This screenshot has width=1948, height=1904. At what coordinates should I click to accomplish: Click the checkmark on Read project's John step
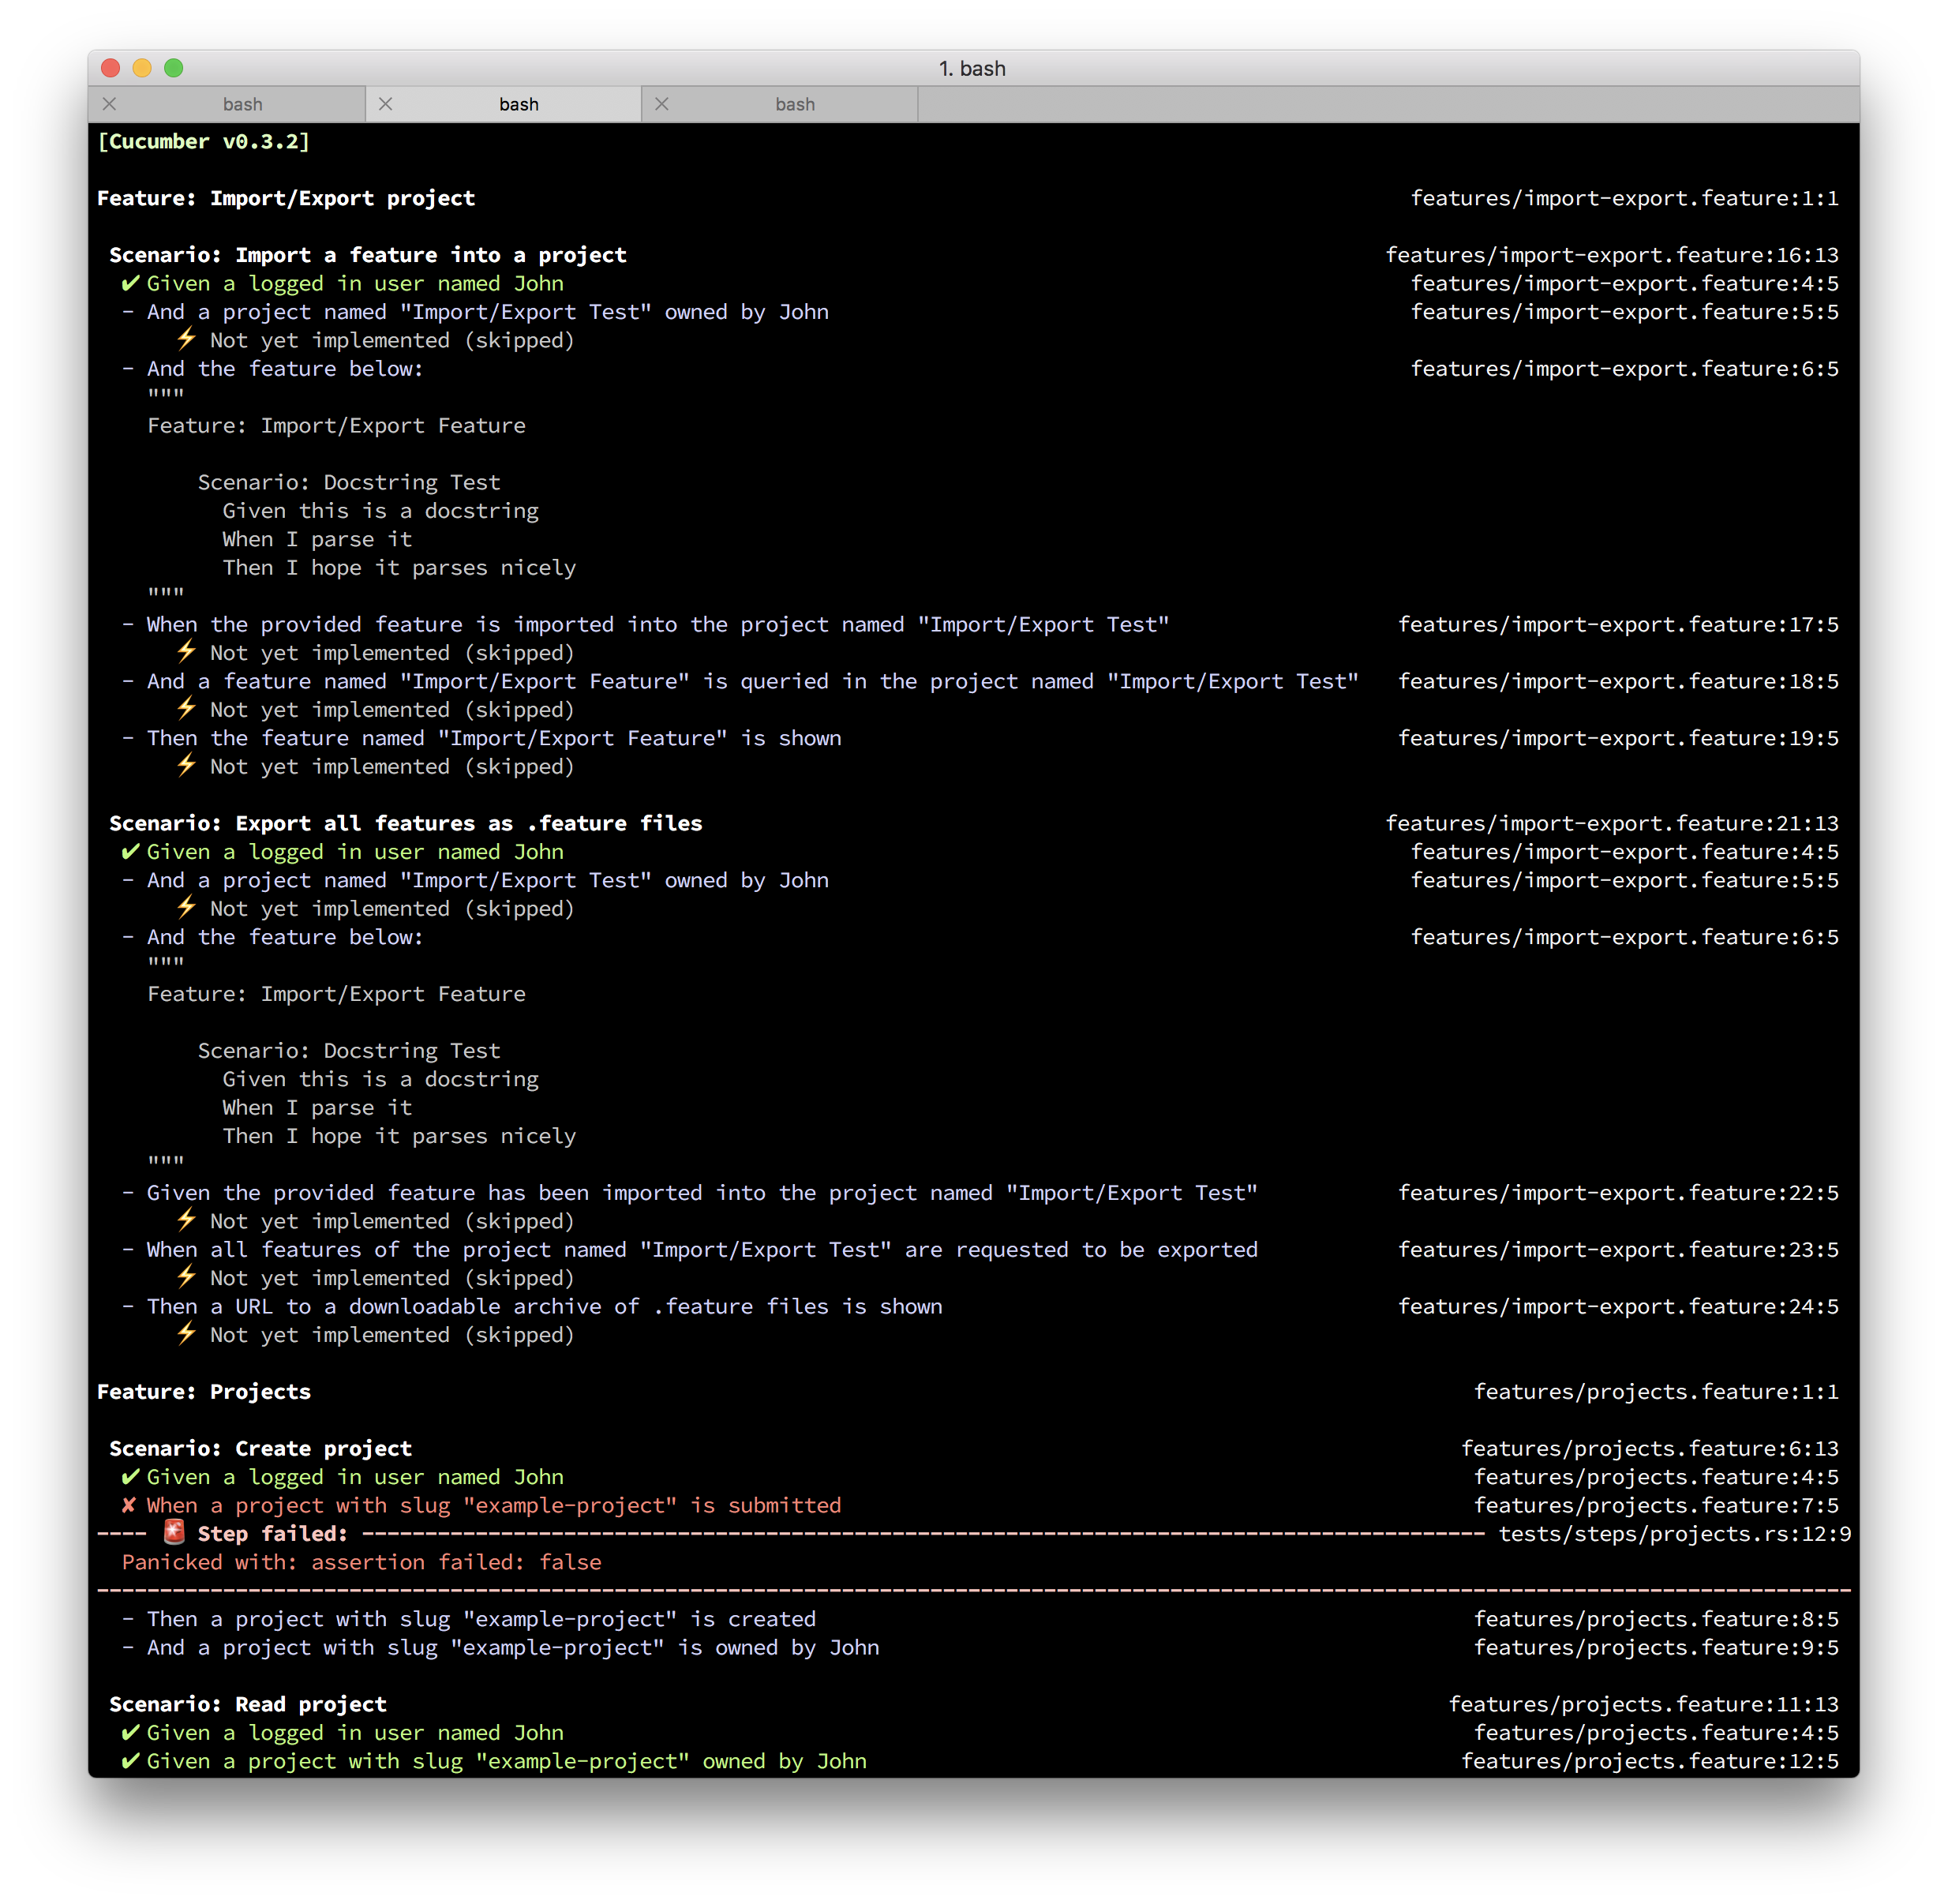coord(130,1733)
